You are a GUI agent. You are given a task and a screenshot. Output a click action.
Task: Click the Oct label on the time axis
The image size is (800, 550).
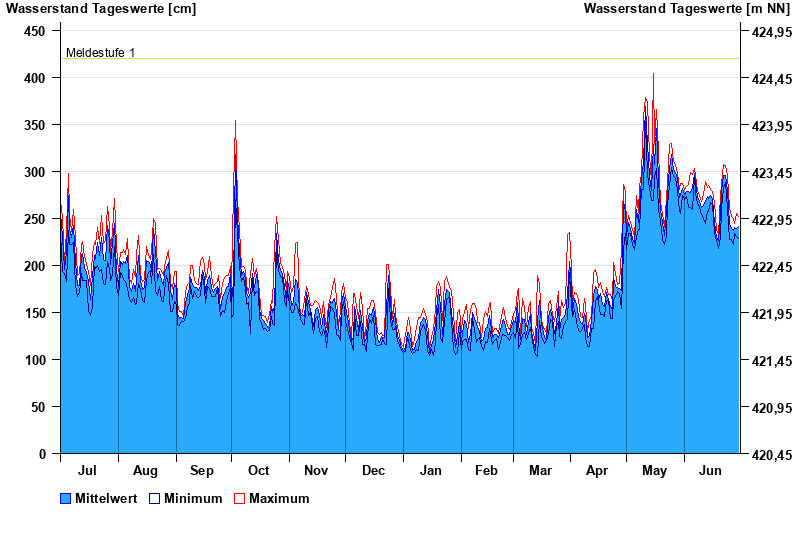259,470
